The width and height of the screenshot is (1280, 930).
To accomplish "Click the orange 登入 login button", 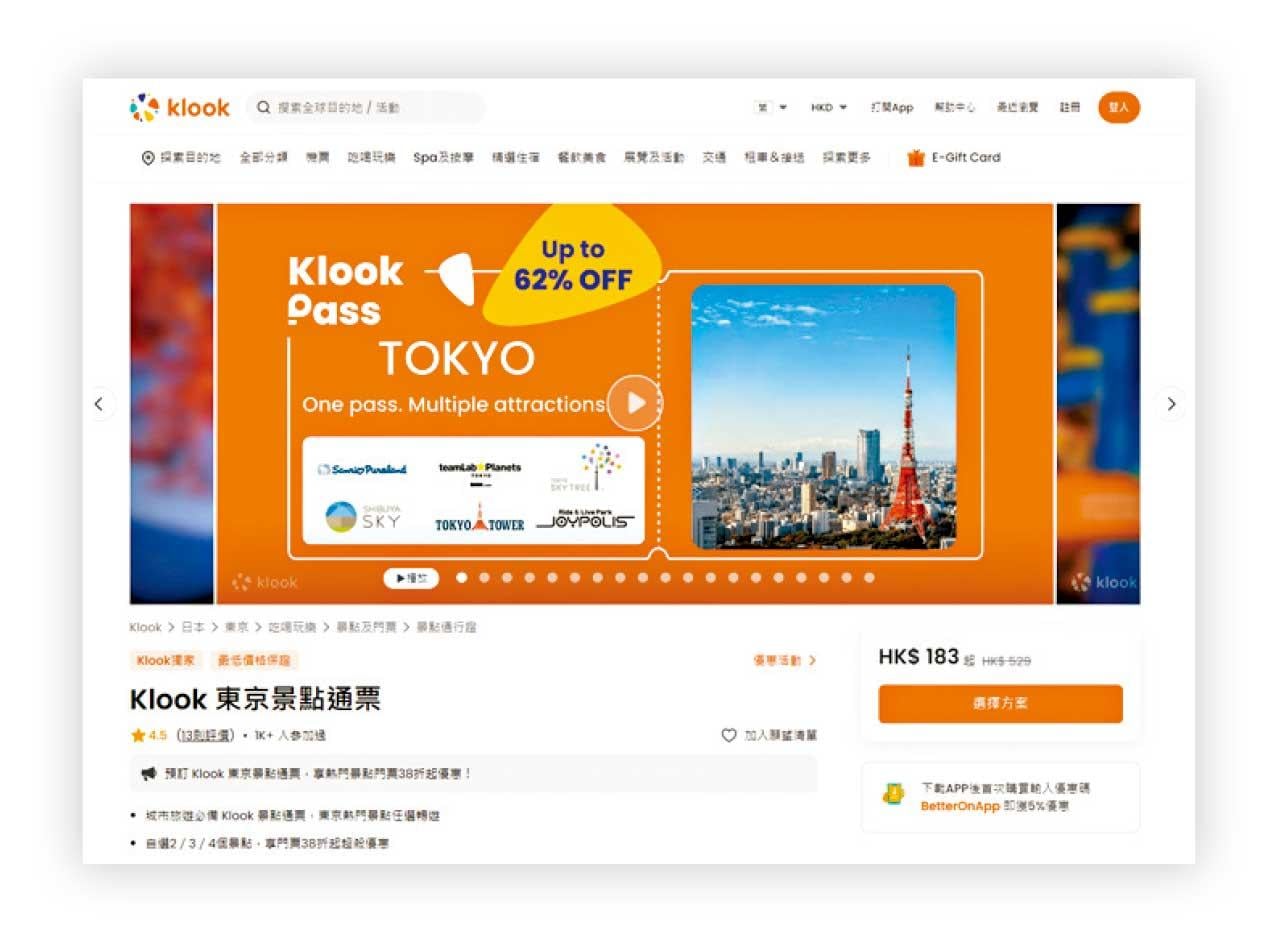I will 1118,107.
